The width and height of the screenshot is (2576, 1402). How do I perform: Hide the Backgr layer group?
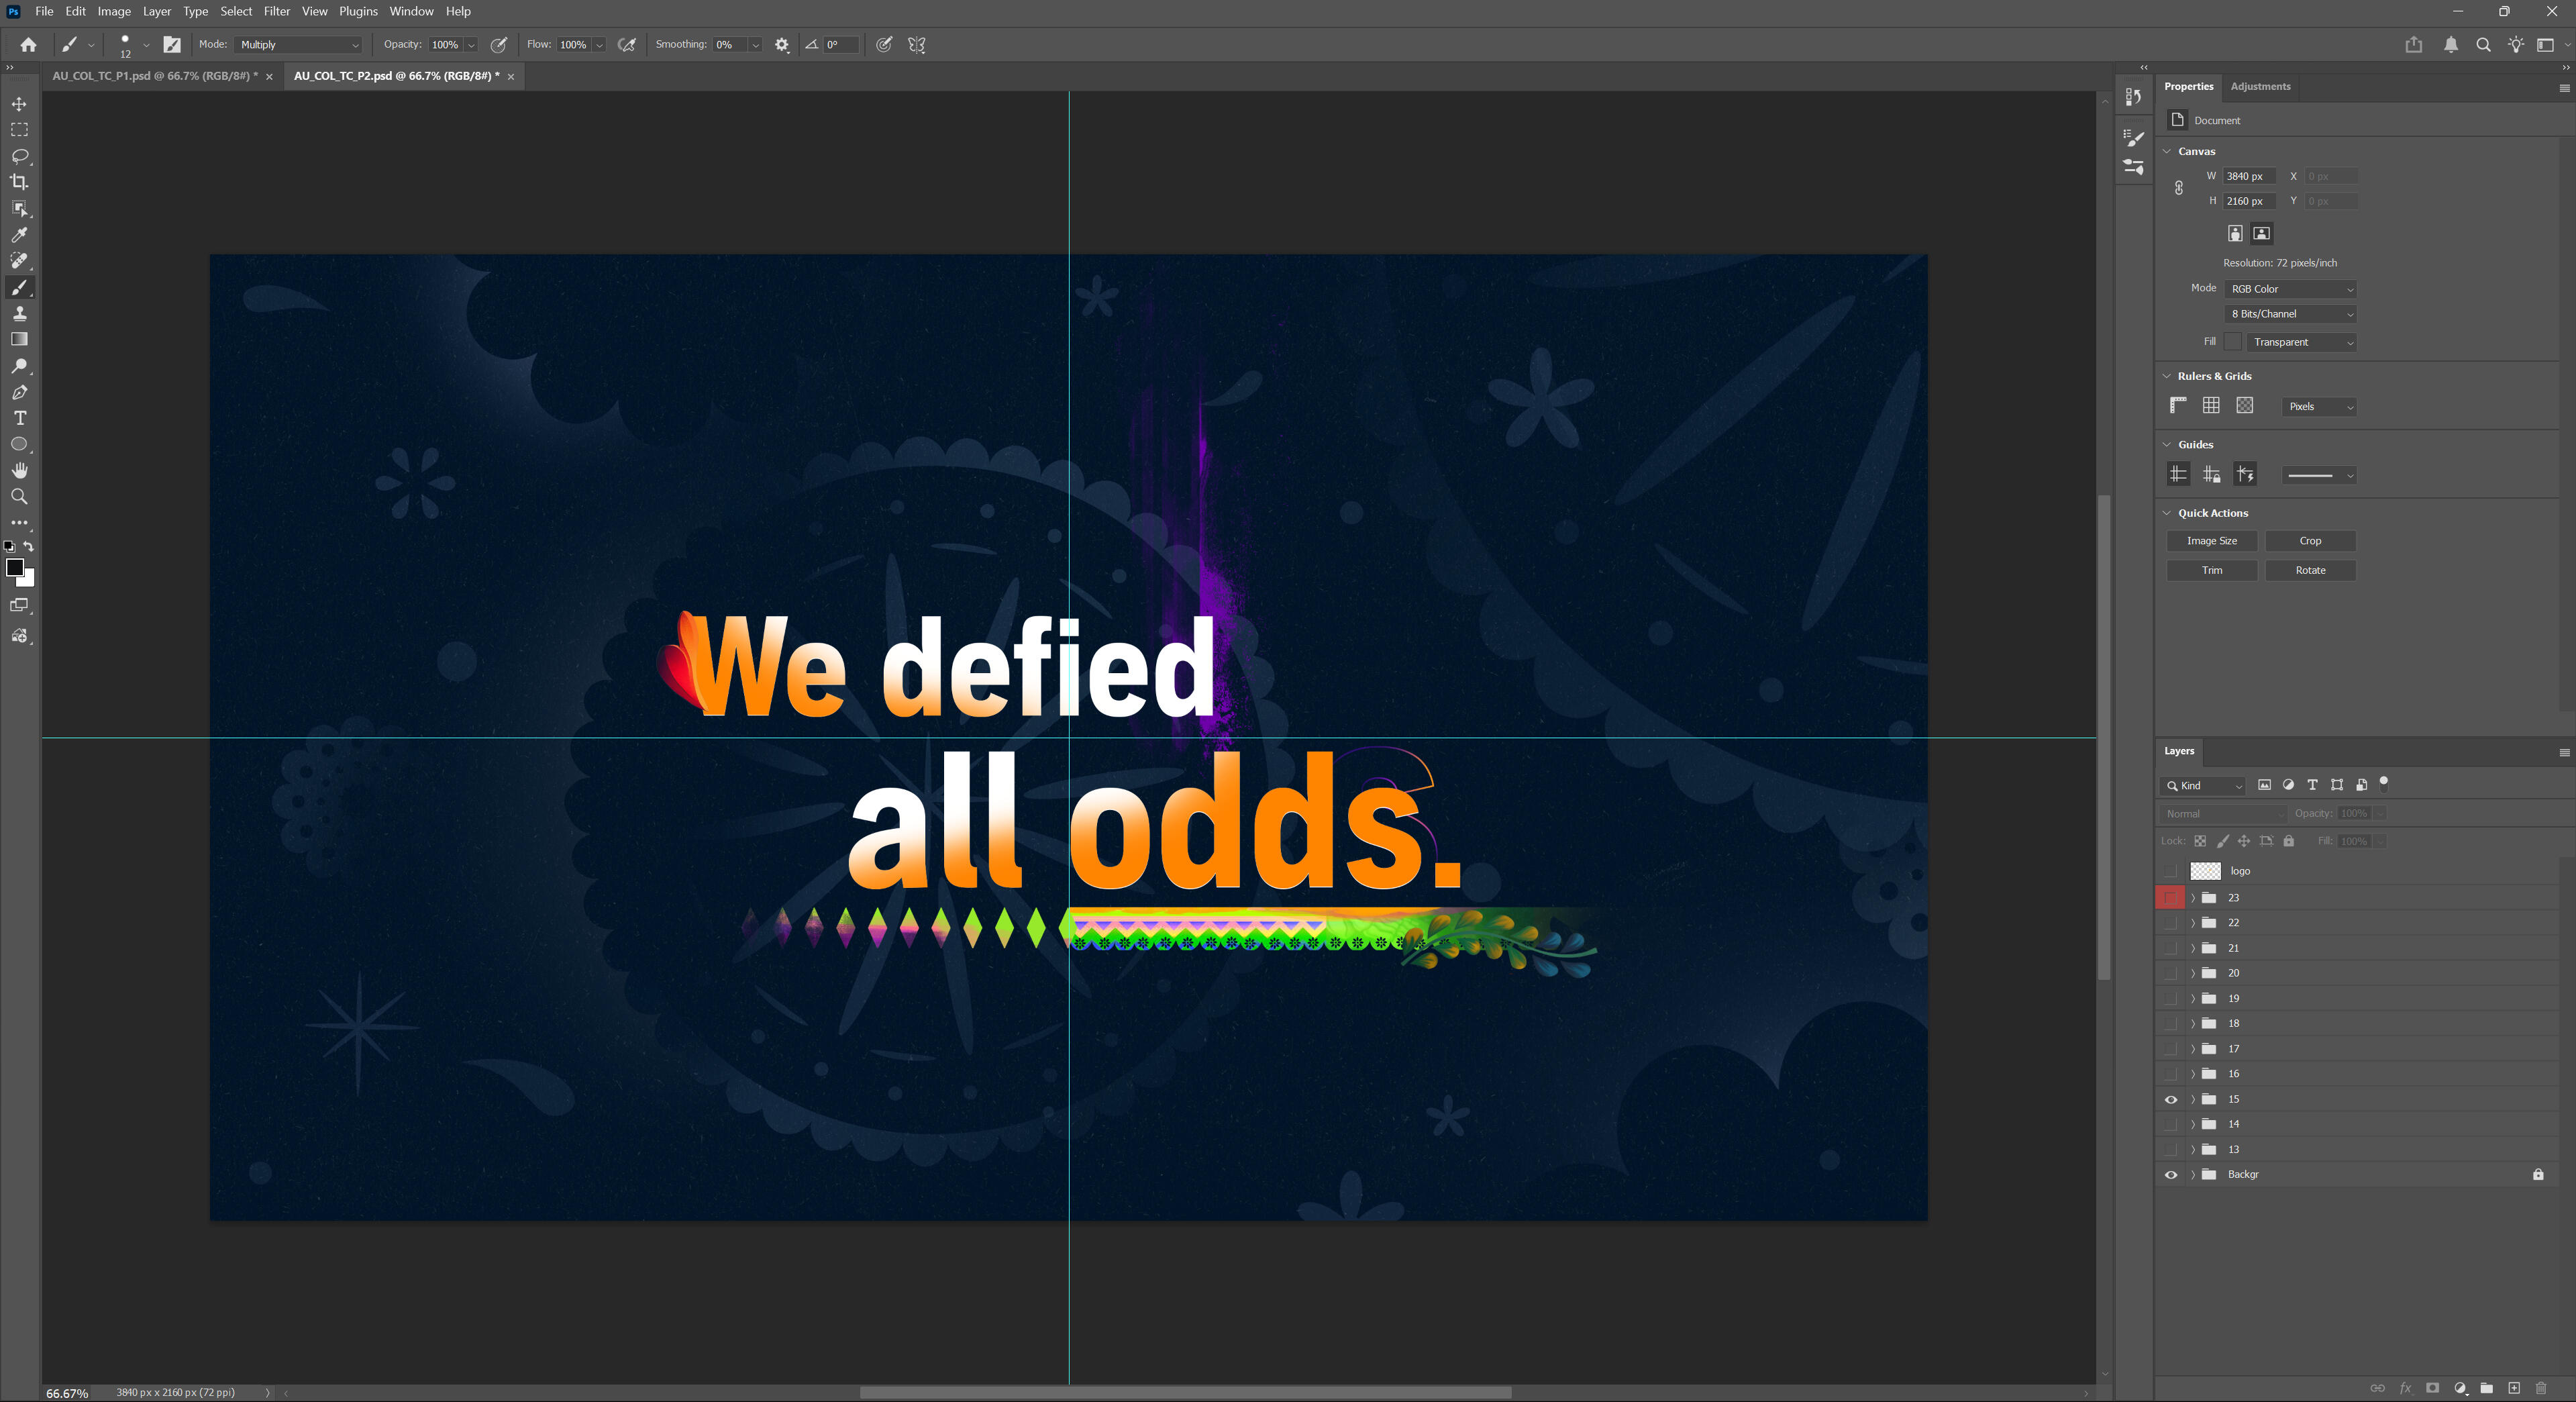click(x=2171, y=1175)
